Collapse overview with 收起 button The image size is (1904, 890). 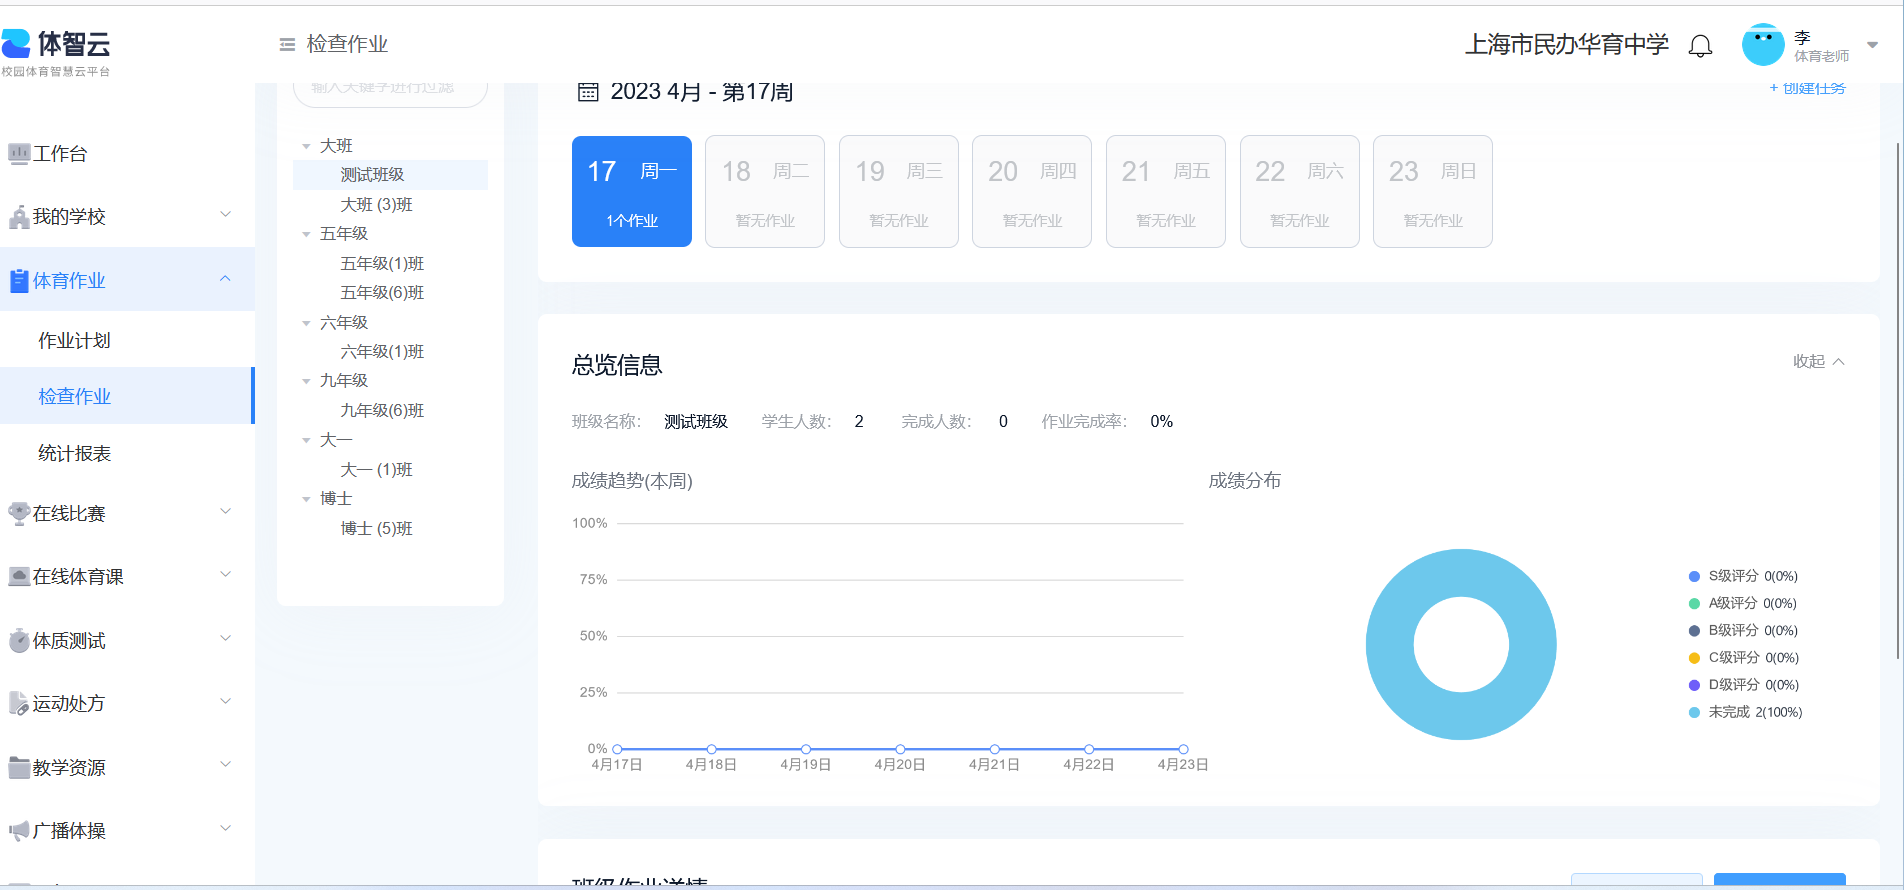click(1818, 361)
